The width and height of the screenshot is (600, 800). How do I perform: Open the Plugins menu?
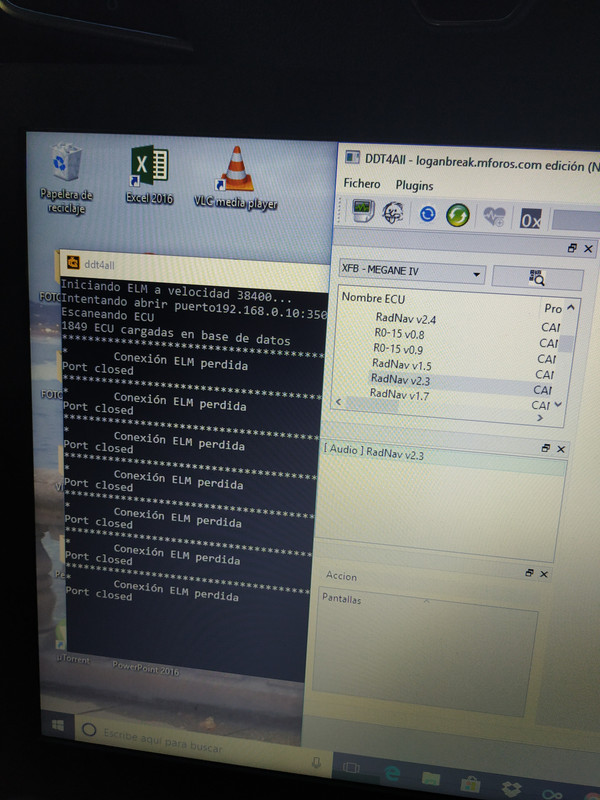414,186
